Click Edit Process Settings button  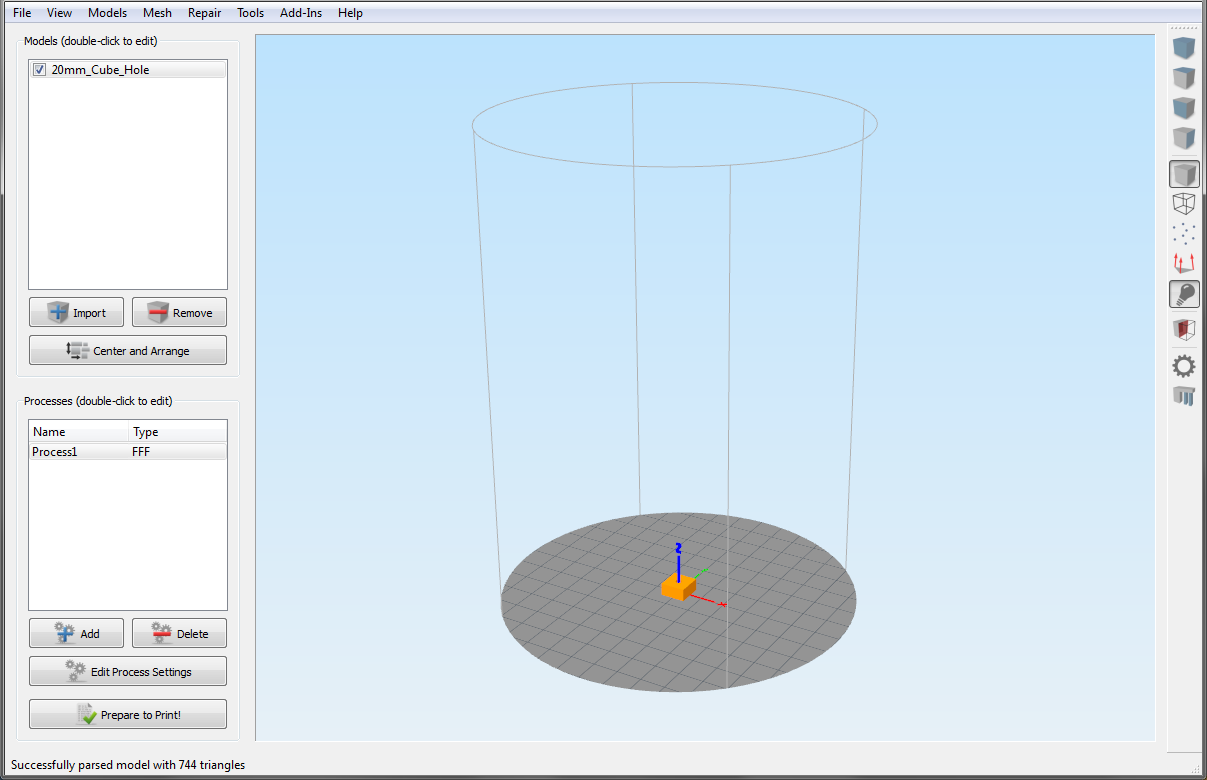pyautogui.click(x=128, y=671)
